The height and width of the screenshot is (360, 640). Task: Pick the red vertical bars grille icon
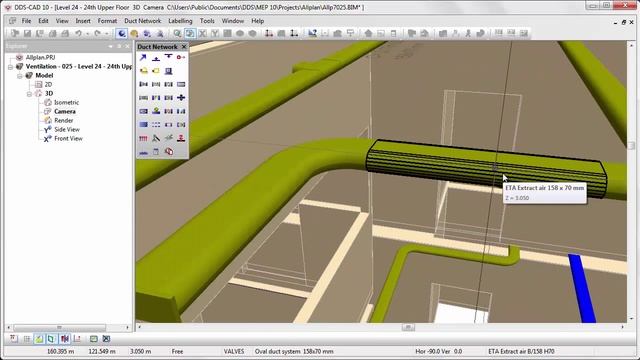[143, 138]
